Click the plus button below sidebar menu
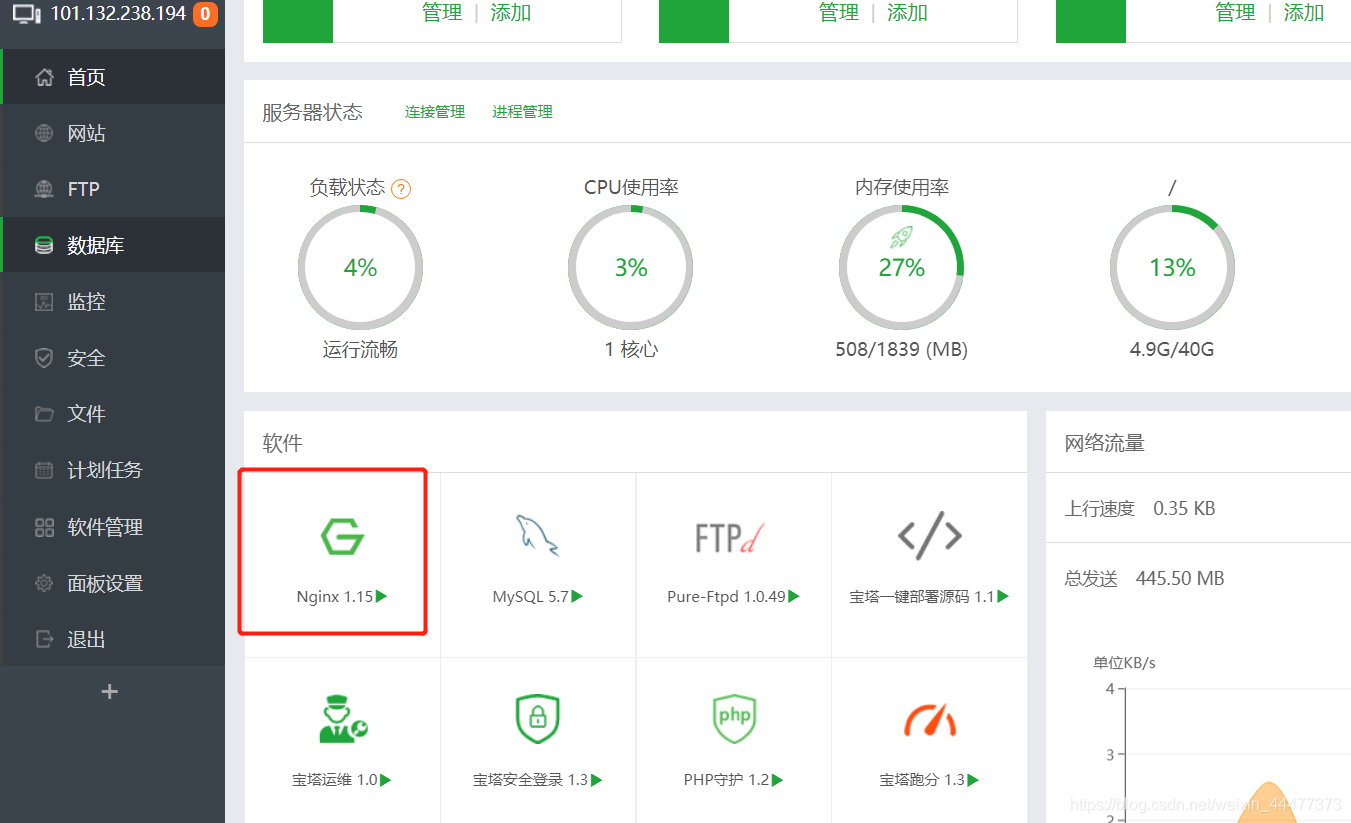 109,691
